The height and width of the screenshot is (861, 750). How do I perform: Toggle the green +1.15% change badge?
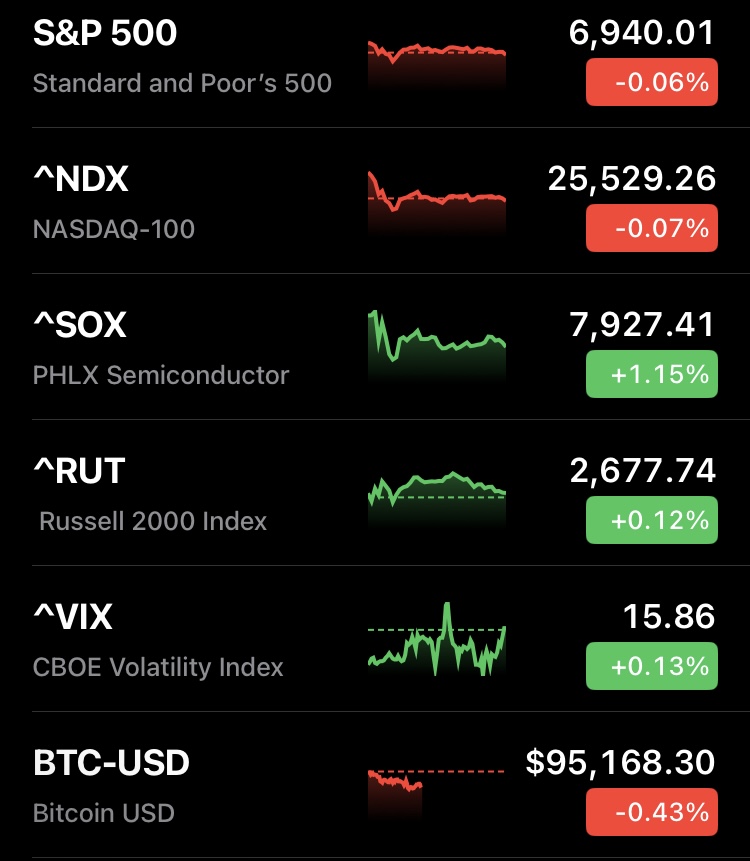click(651, 374)
